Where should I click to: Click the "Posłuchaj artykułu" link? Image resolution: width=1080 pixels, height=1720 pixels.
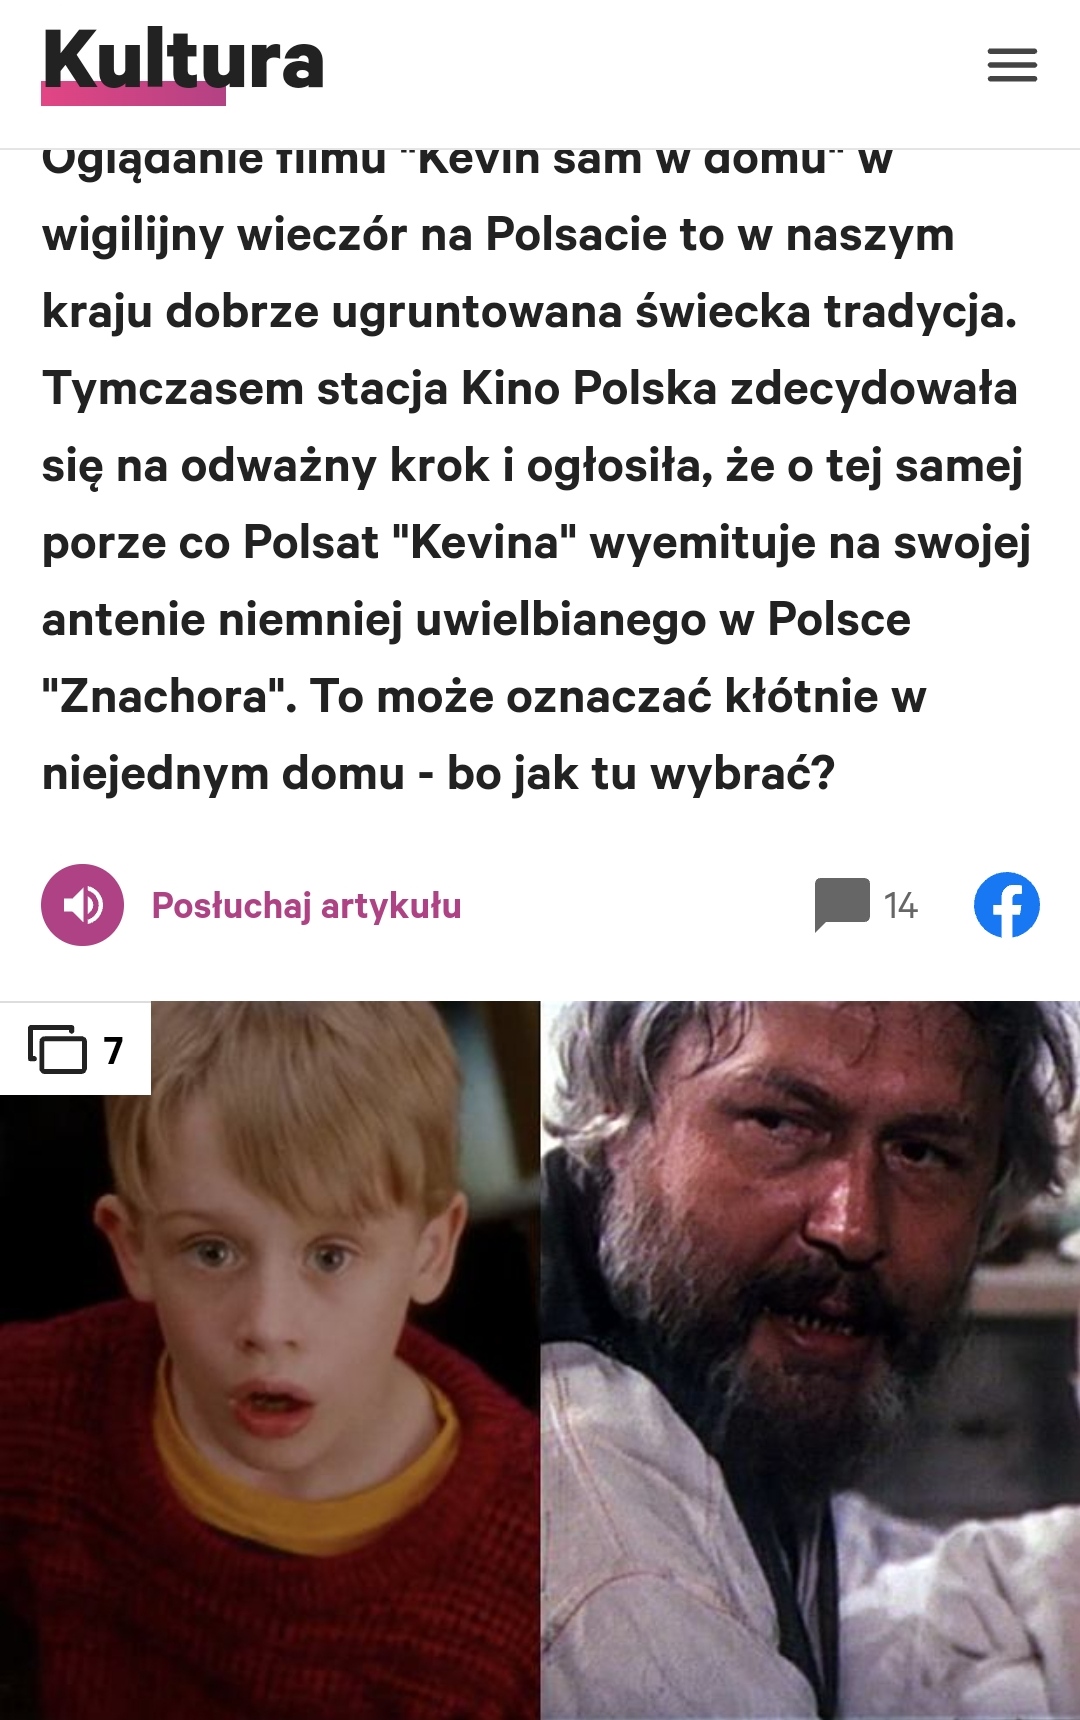306,905
